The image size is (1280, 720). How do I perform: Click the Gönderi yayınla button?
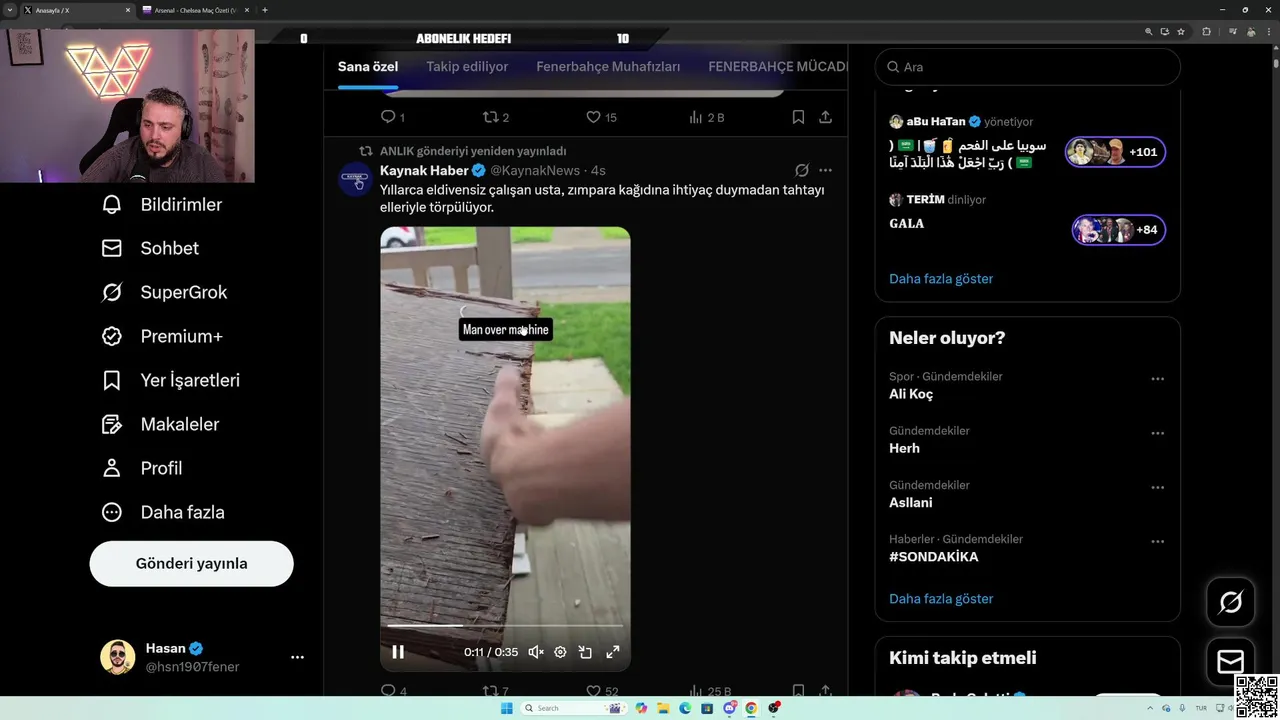click(x=191, y=563)
